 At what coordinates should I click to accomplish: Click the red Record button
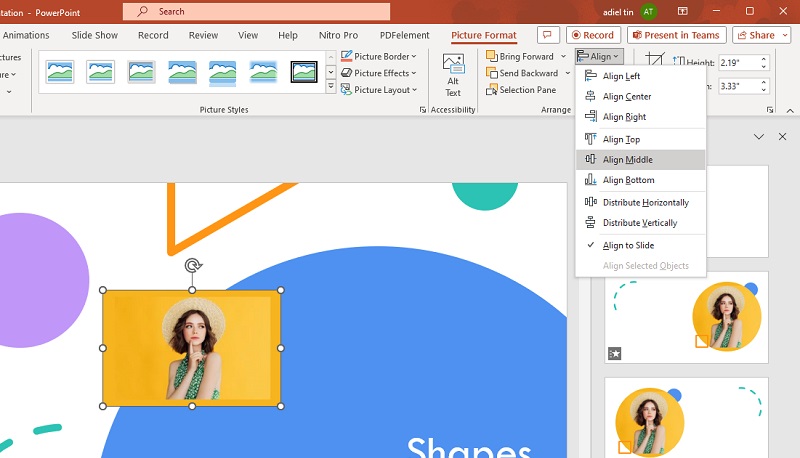click(593, 35)
